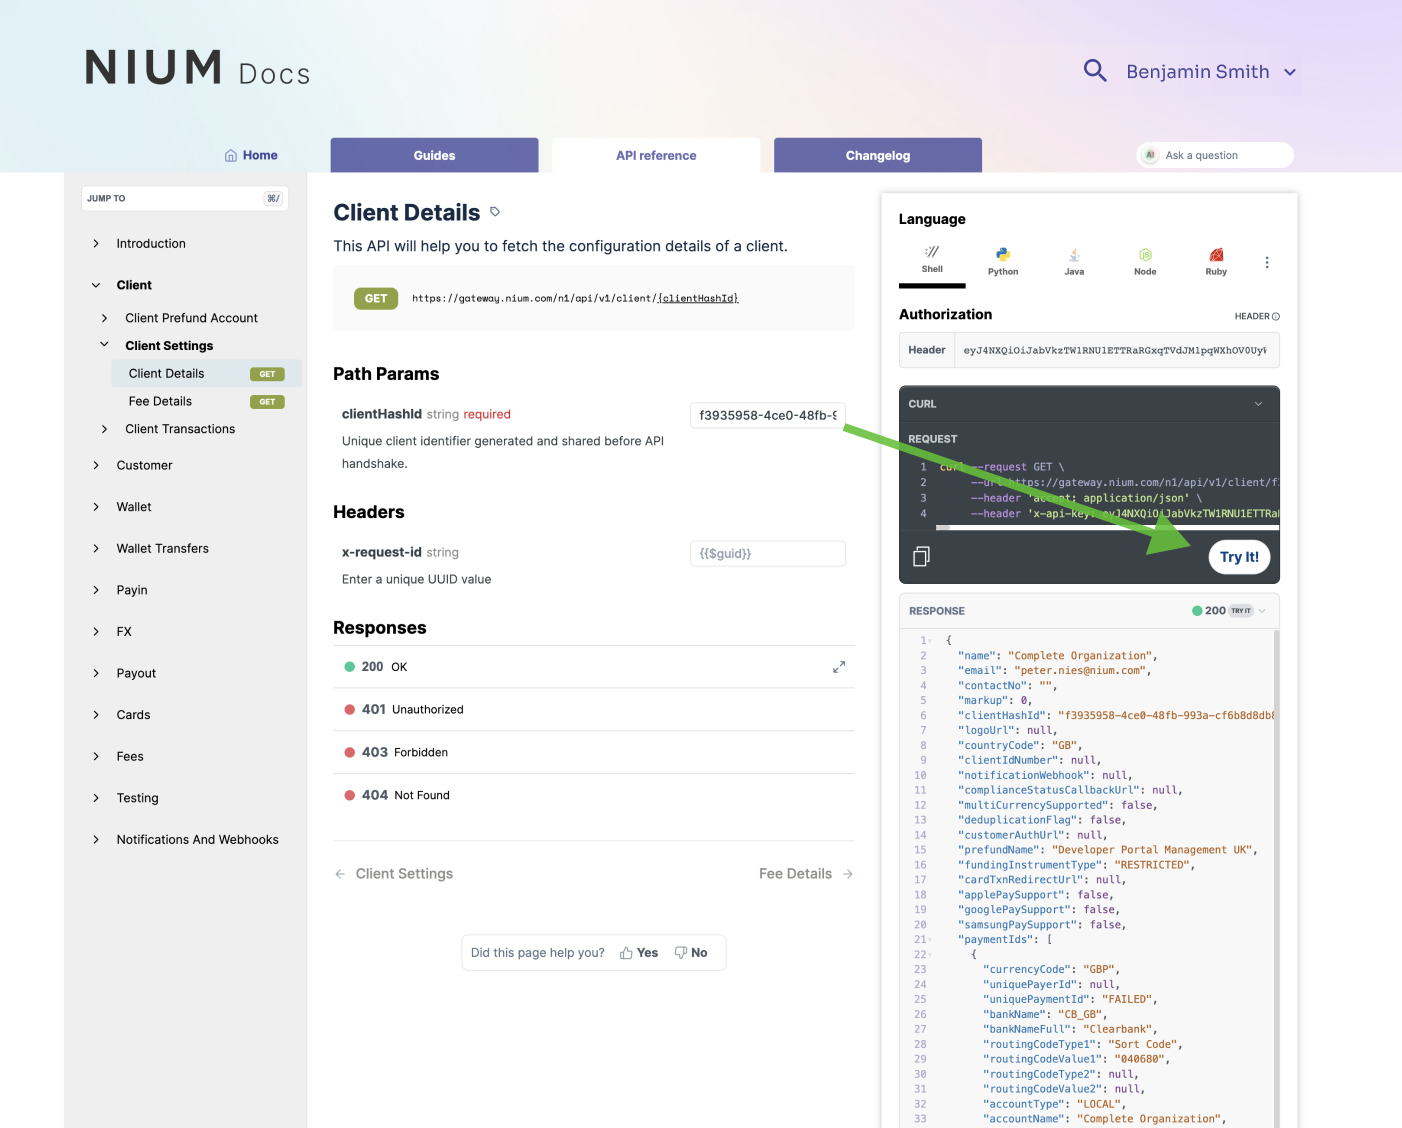Select the Java language icon
Viewport: 1402px width, 1128px height.
point(1074,255)
